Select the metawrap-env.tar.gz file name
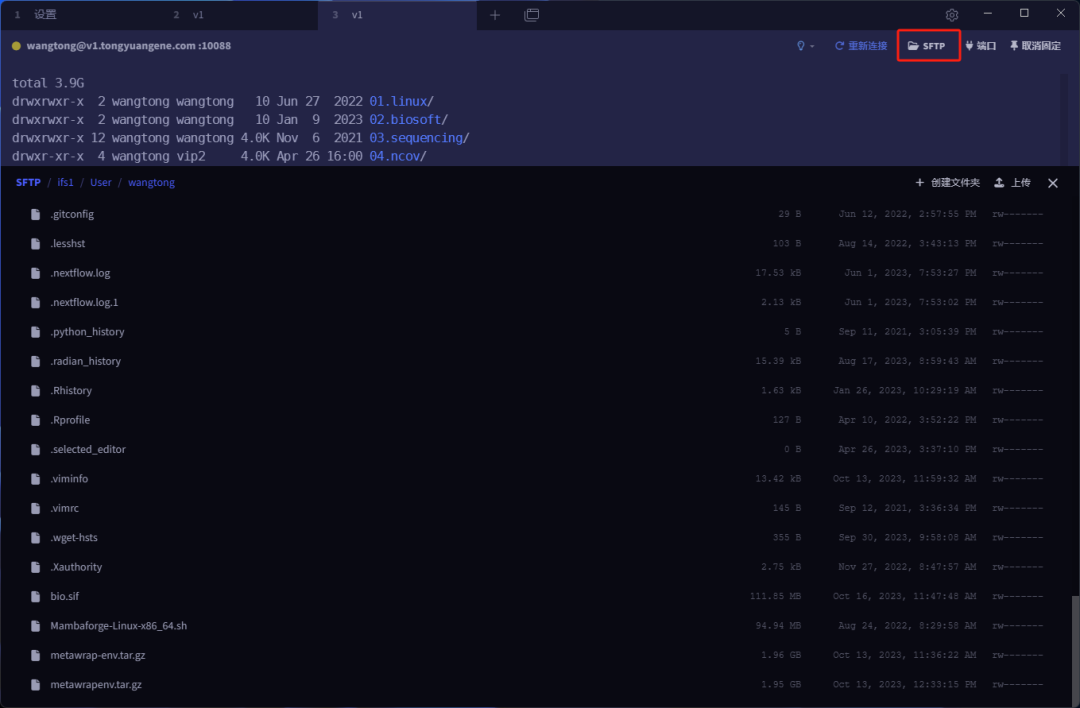Viewport: 1080px width, 708px height. point(98,655)
